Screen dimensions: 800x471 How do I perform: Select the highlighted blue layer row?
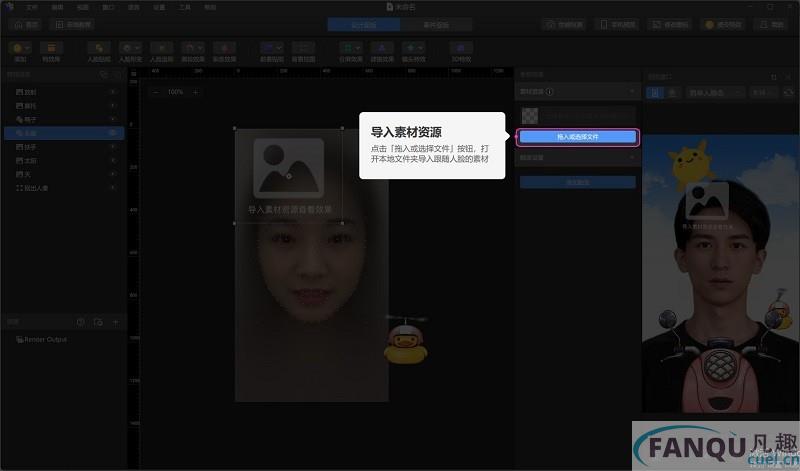coord(64,133)
